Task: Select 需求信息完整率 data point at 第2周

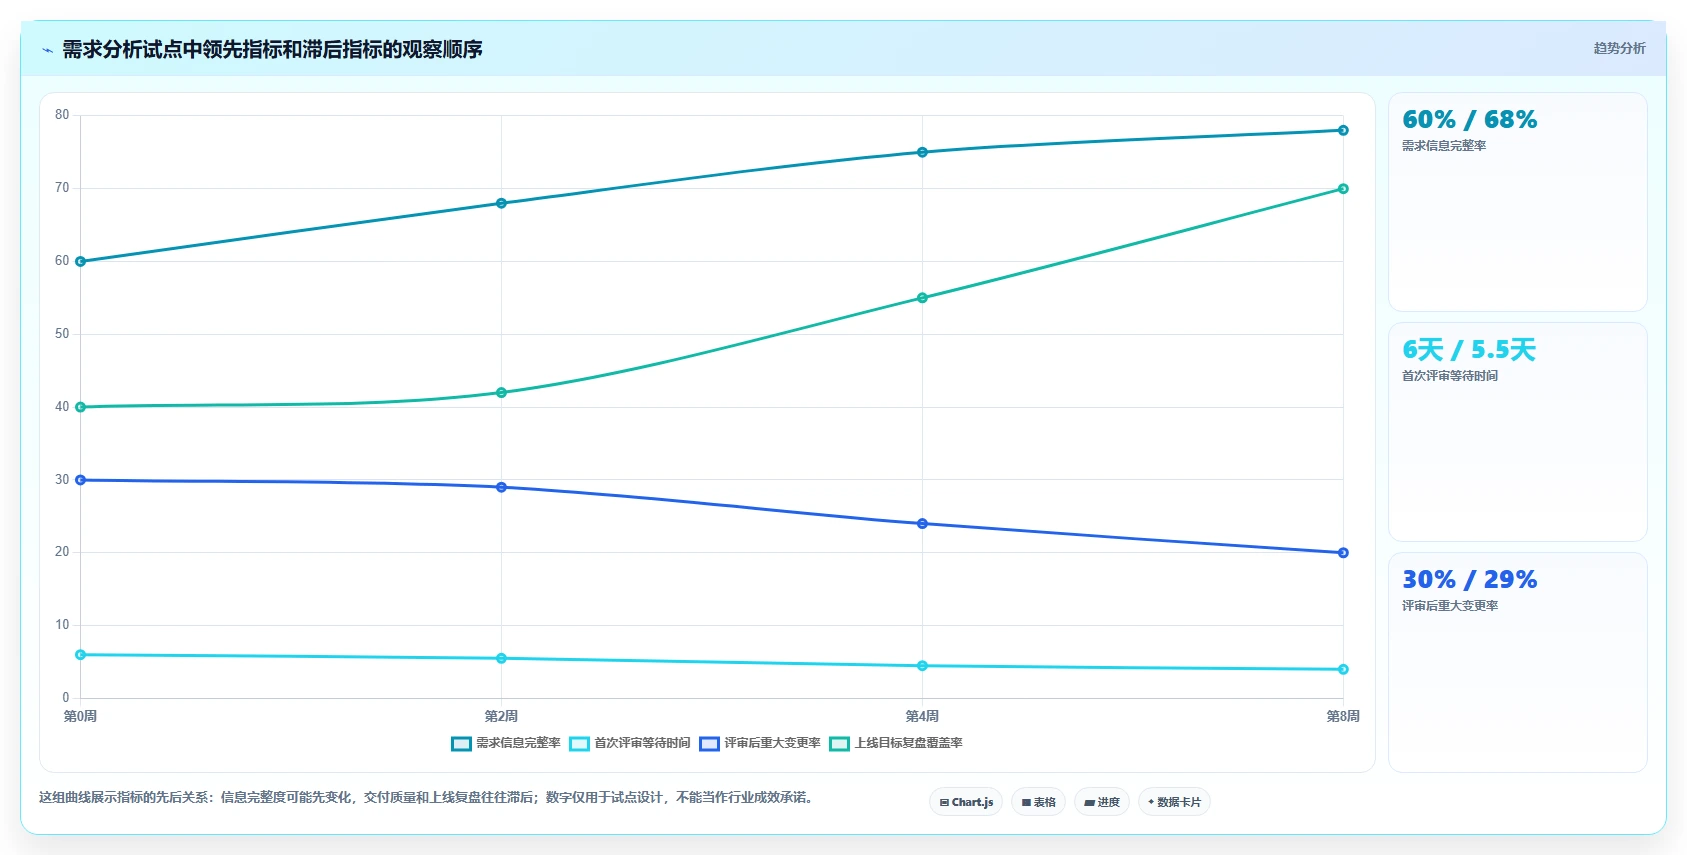Action: tap(501, 203)
